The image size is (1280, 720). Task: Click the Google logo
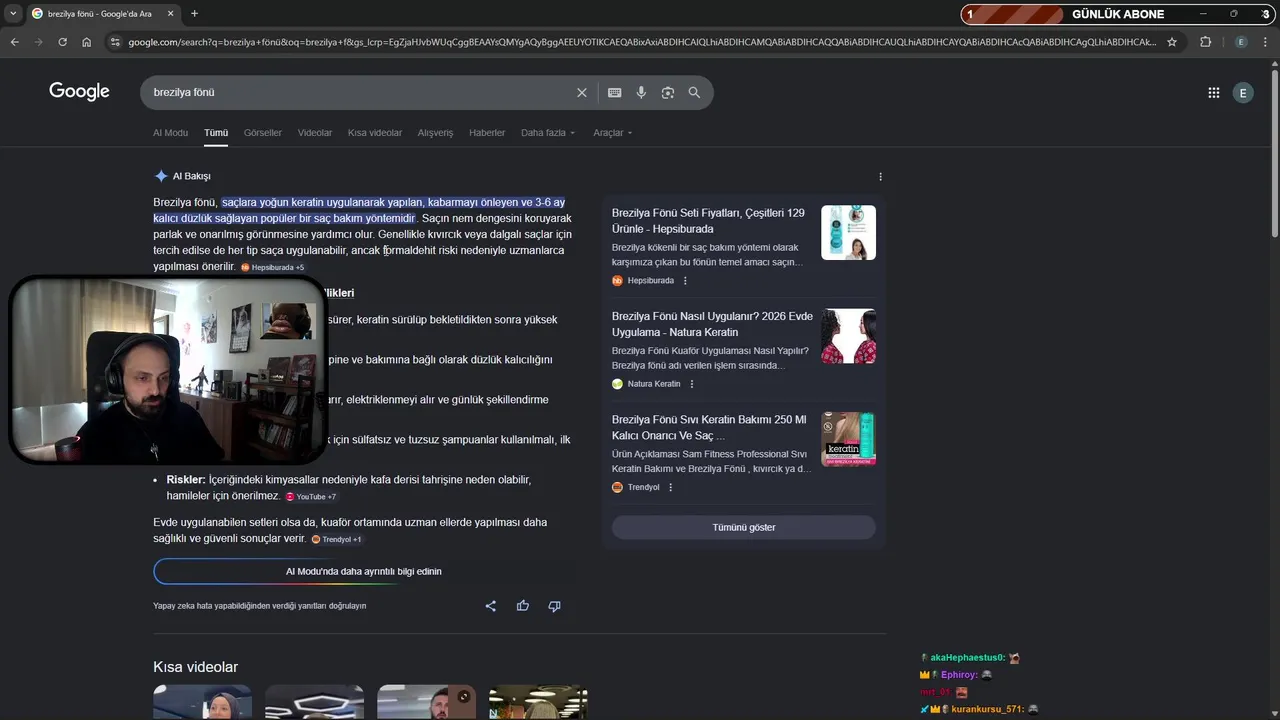coord(79,92)
